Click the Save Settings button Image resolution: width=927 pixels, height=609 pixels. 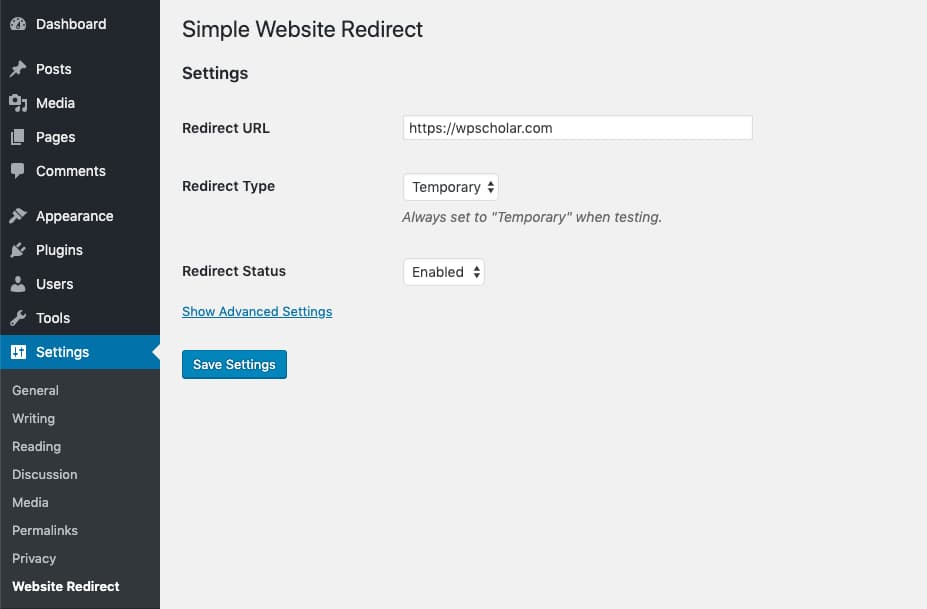coord(234,364)
